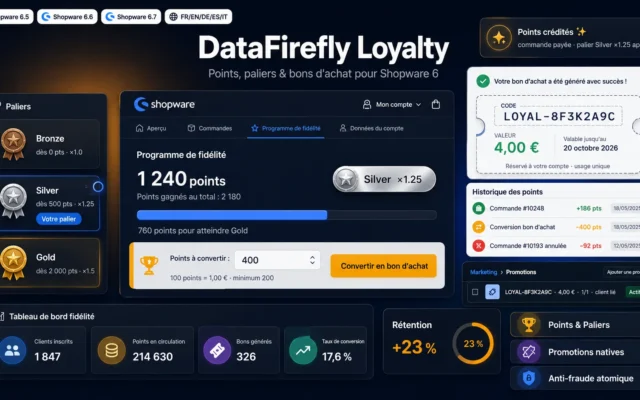The image size is (640, 400).
Task: Open the FR/EN/DE/ES/IT language selector
Action: coord(198,17)
